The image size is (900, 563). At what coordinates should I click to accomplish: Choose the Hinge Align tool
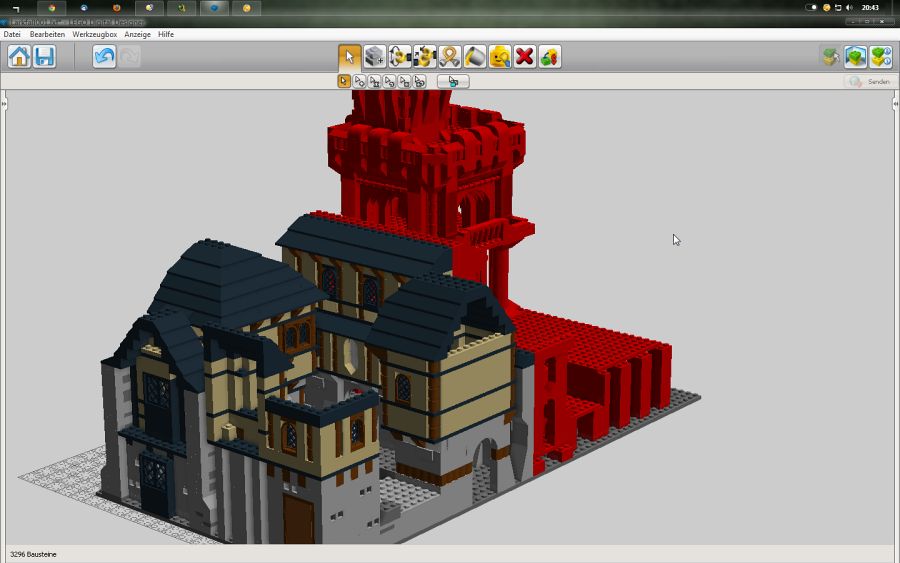pos(425,56)
